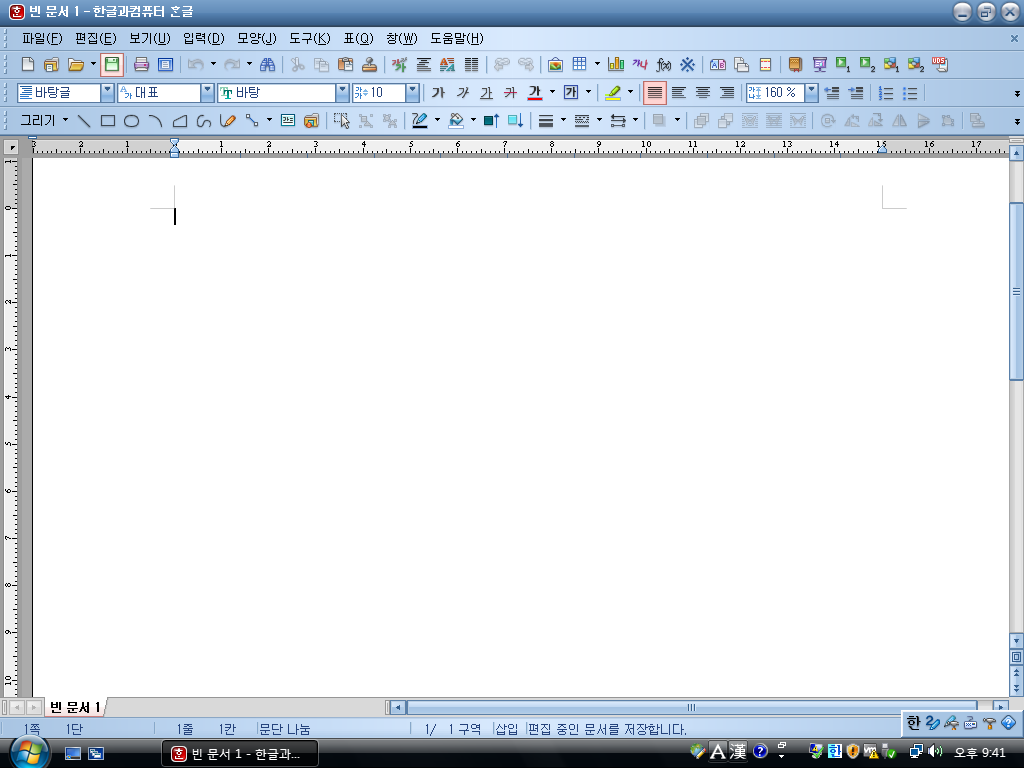The height and width of the screenshot is (768, 1024).
Task: Open print preview icon
Action: point(165,64)
